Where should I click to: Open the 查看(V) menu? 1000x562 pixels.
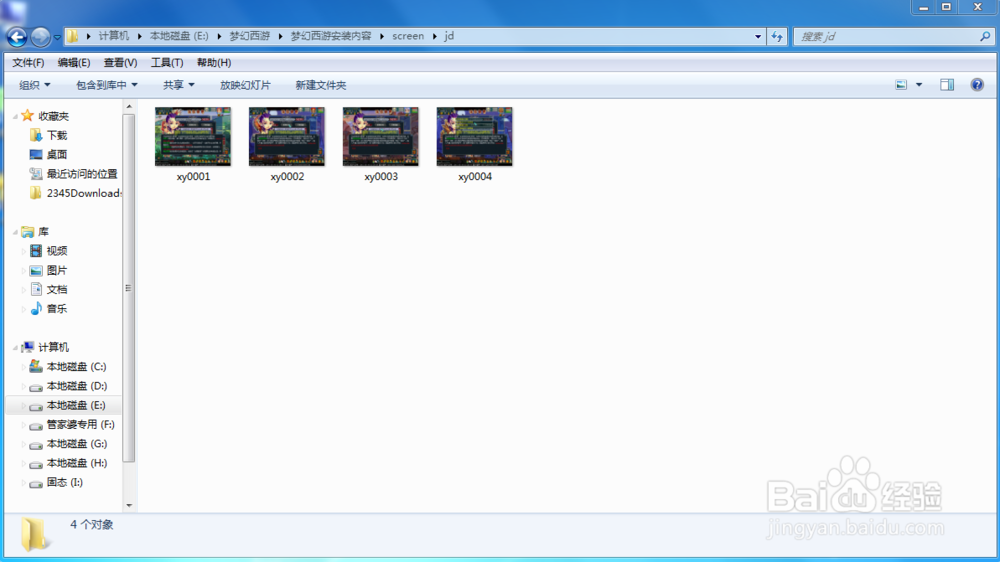coord(121,63)
